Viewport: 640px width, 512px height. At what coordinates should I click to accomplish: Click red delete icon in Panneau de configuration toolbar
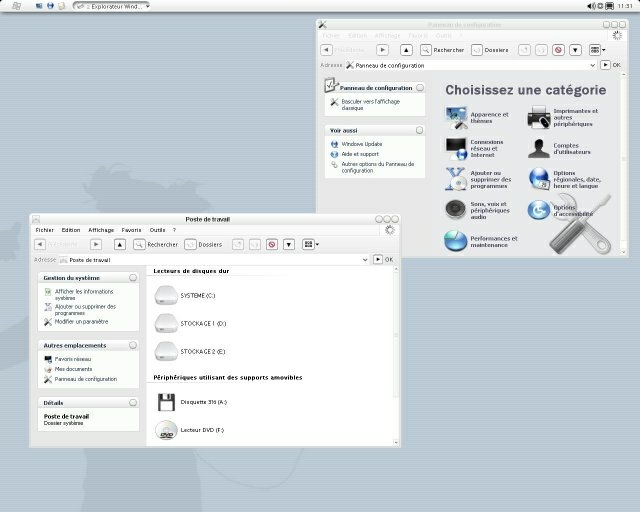click(558, 50)
